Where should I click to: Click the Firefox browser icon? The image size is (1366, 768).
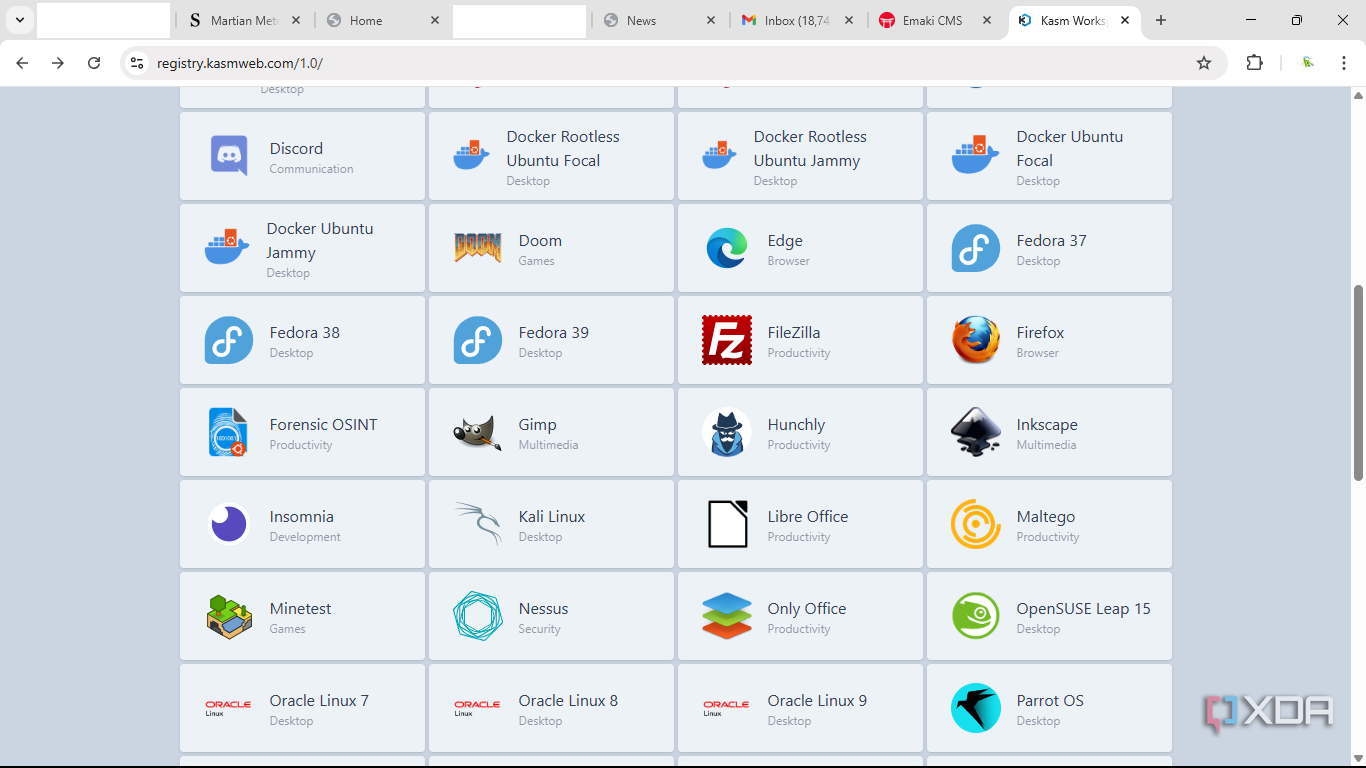[976, 340]
